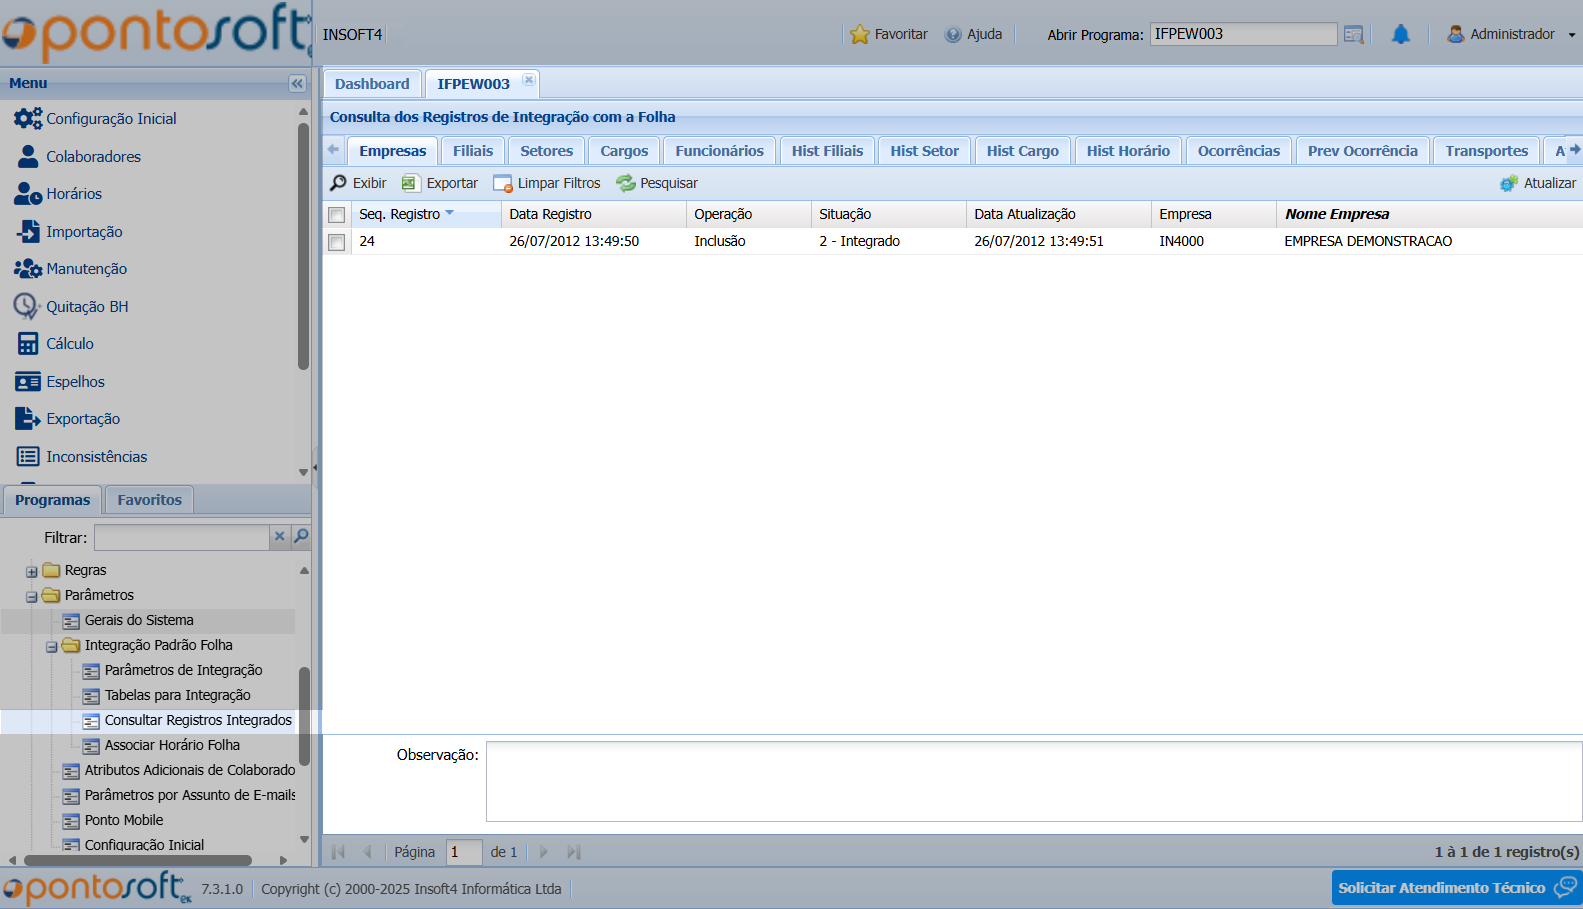
Task: Click the Observação text area
Action: (x=1033, y=781)
